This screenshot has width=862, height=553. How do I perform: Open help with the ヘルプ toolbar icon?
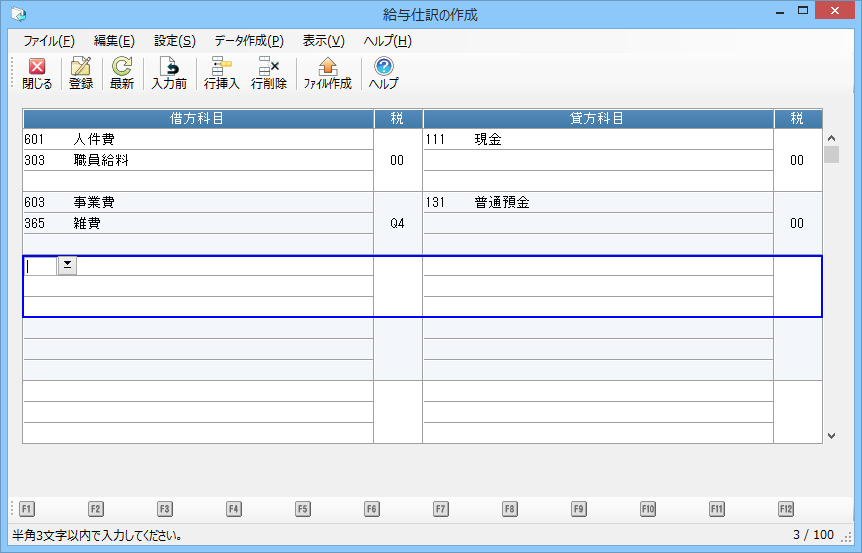point(383,73)
